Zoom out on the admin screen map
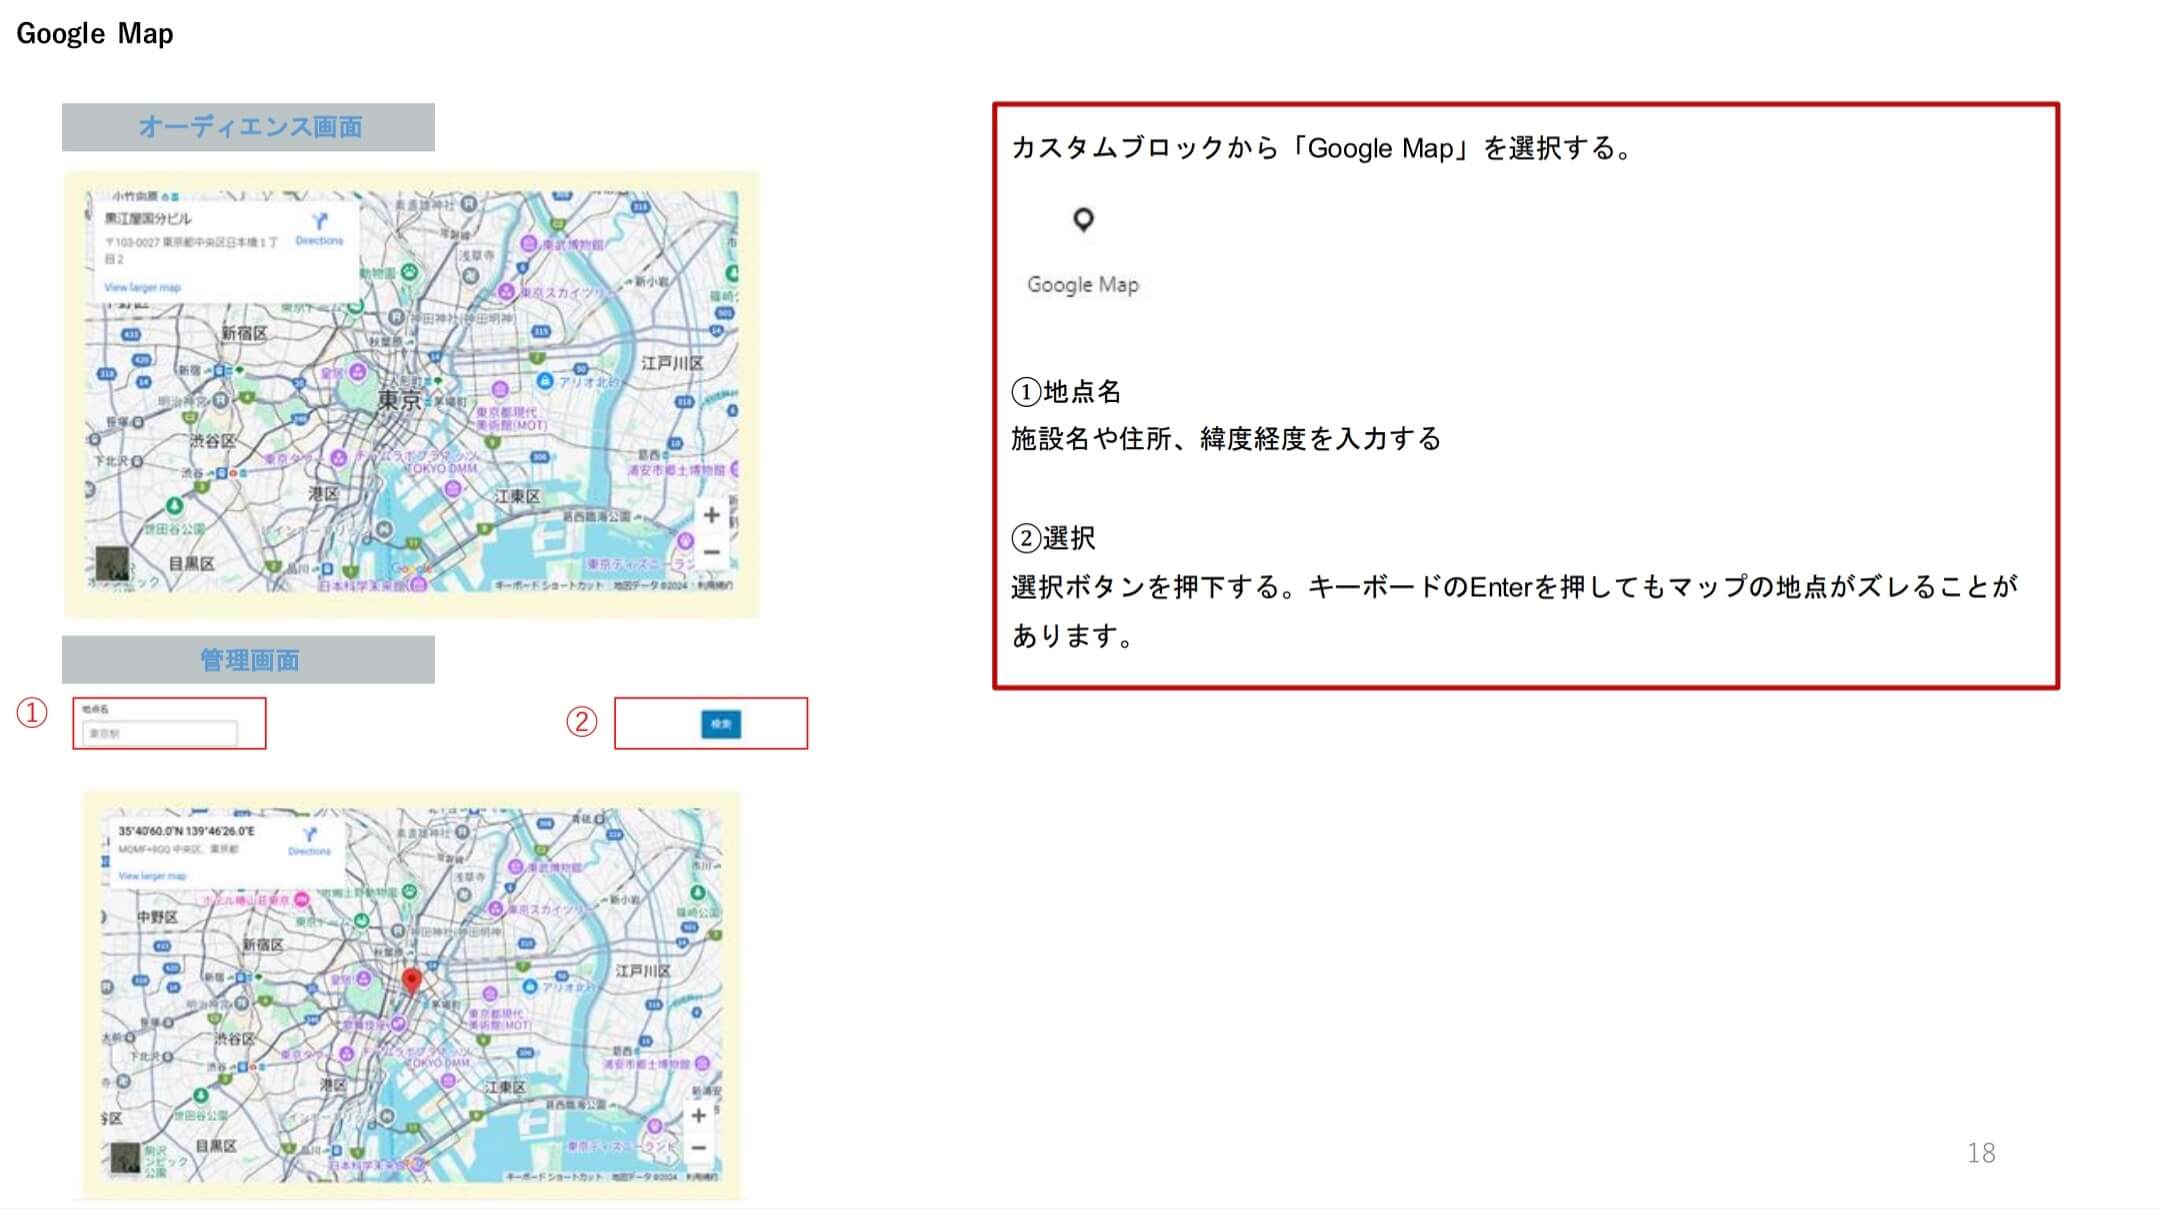The image size is (2160, 1209). click(699, 1148)
